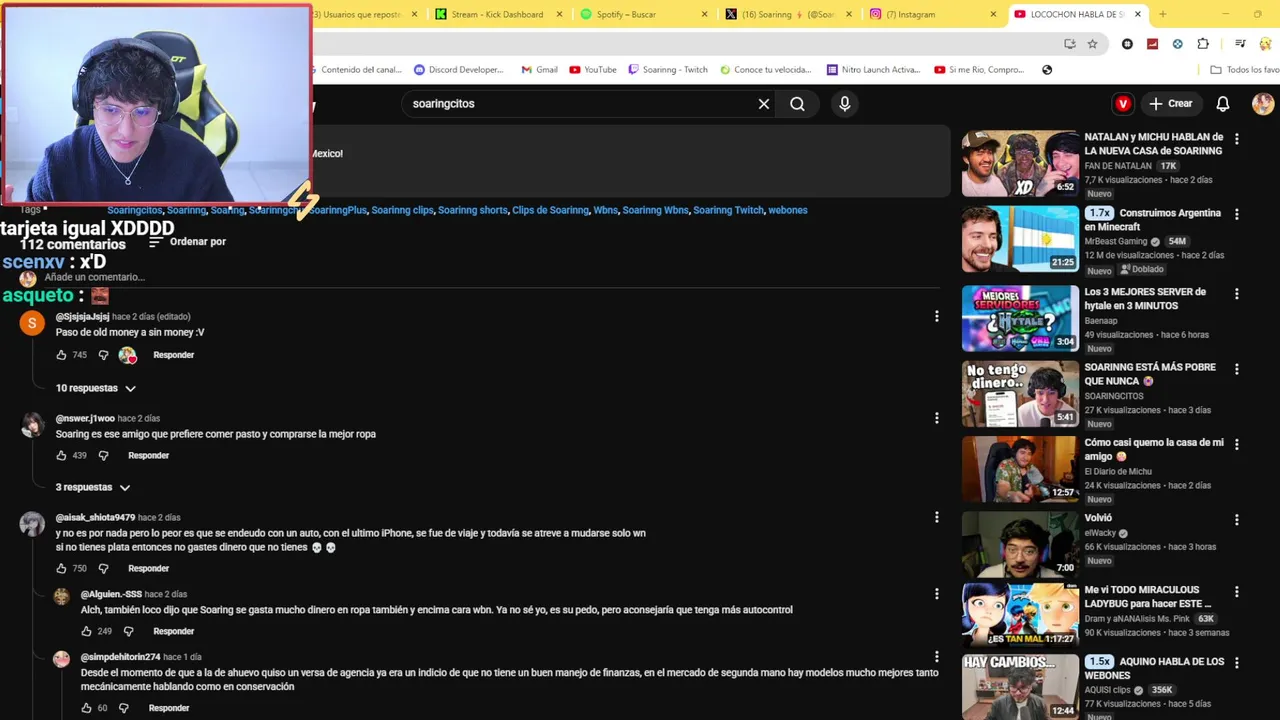Dislike @aisak_shiota9479's comment
This screenshot has width=1280, height=720.
click(x=103, y=569)
